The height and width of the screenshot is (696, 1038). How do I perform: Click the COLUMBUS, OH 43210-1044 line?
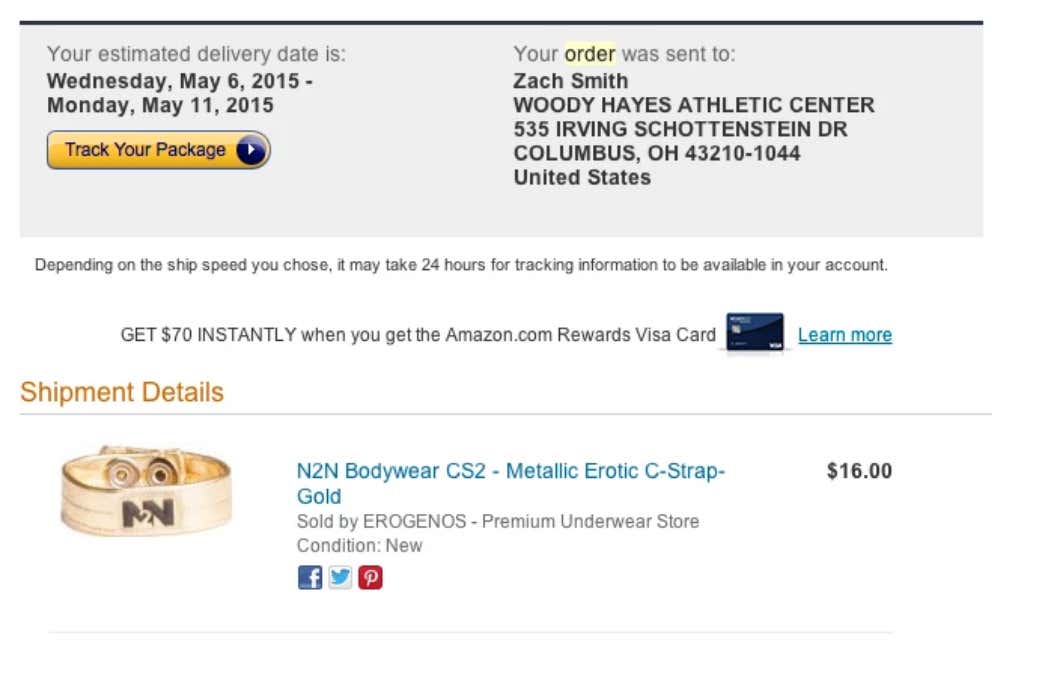click(657, 154)
